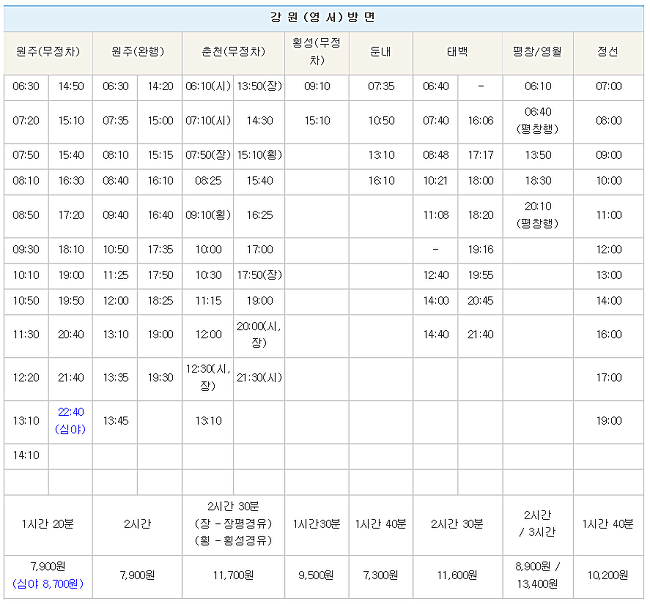Viewport: 650px width, 604px height.
Task: Select the 08:48 태백 departure
Action: (436, 155)
